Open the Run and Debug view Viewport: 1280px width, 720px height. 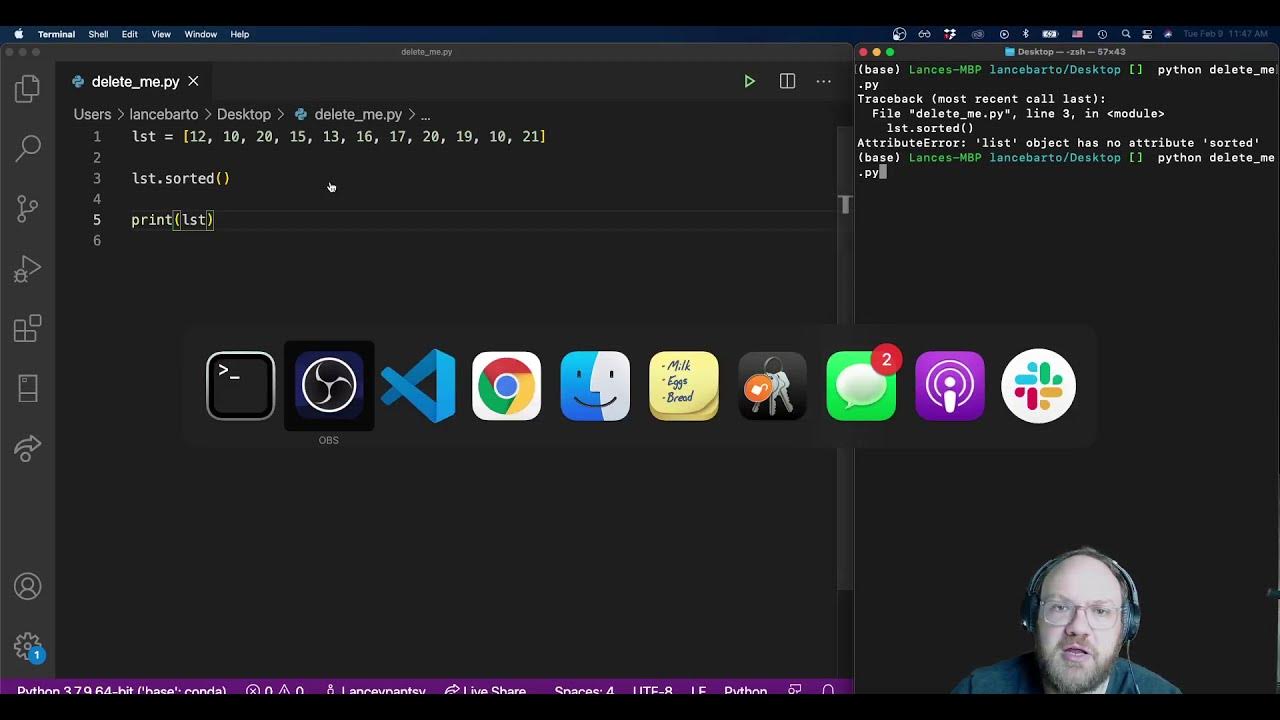click(28, 268)
